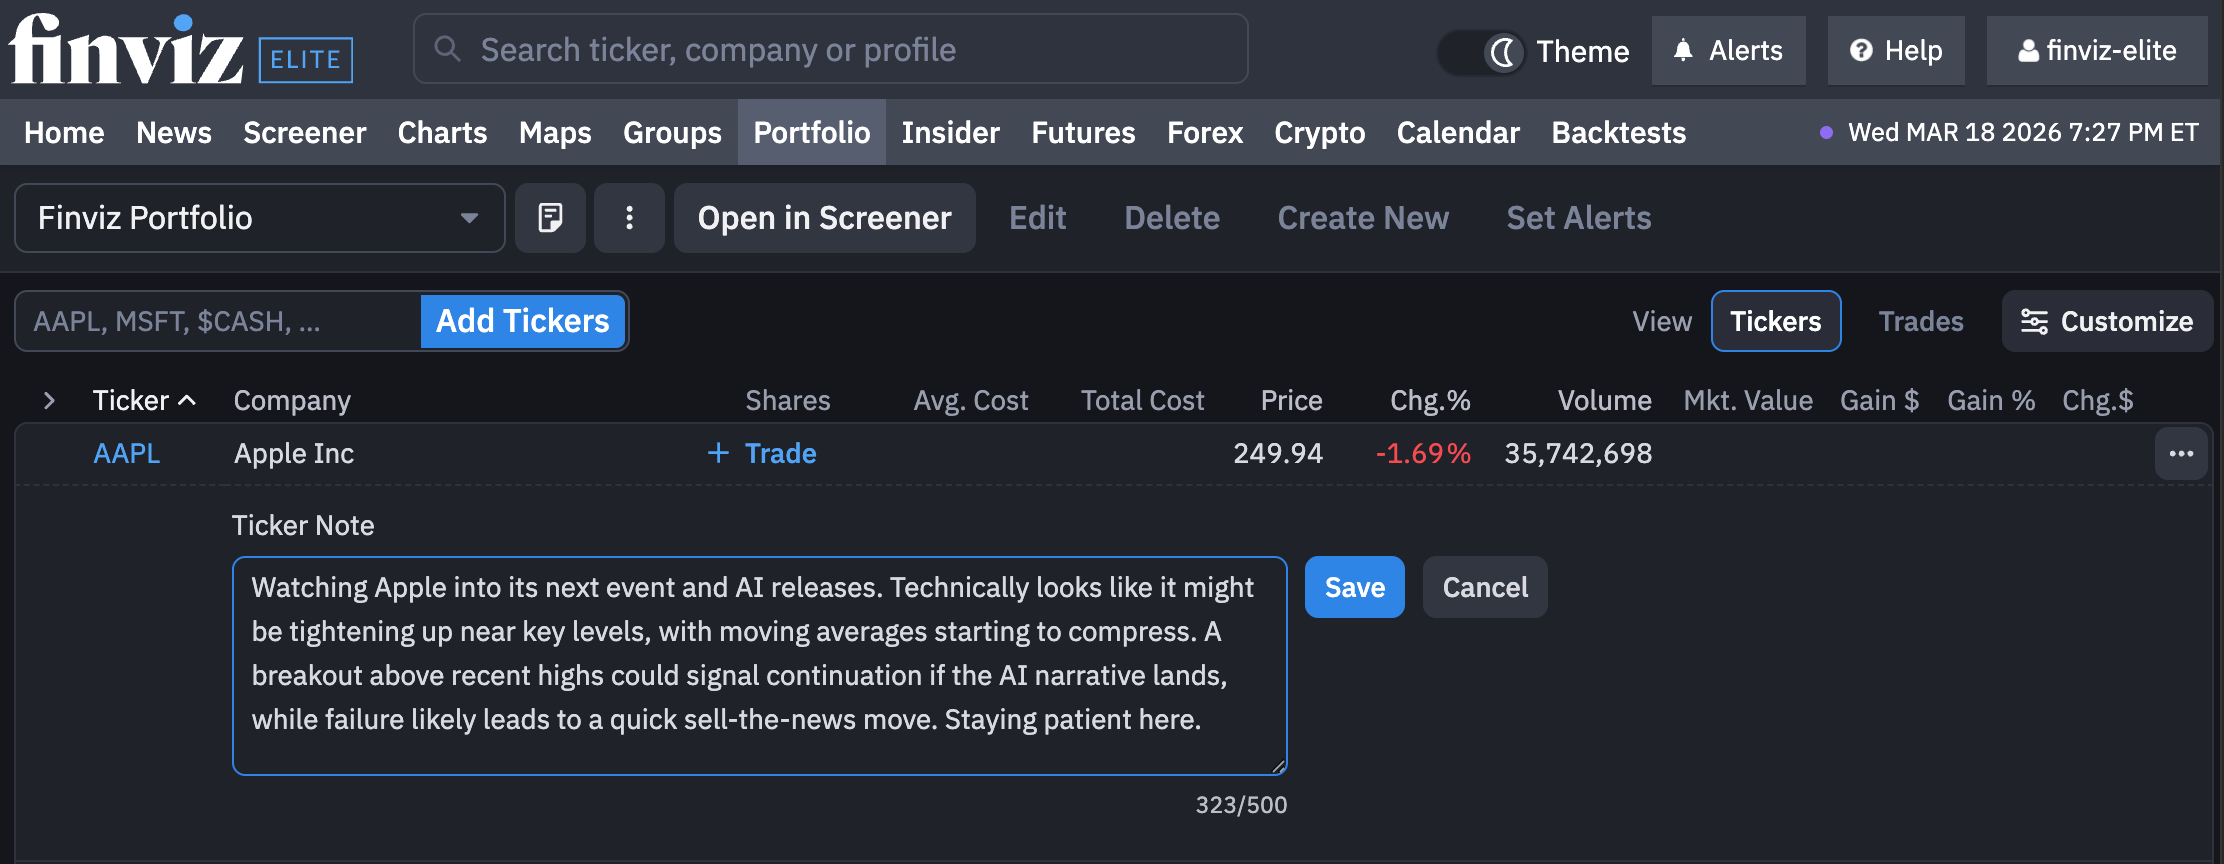This screenshot has width=2224, height=864.
Task: Toggle the dark Theme switch
Action: [x=1482, y=52]
